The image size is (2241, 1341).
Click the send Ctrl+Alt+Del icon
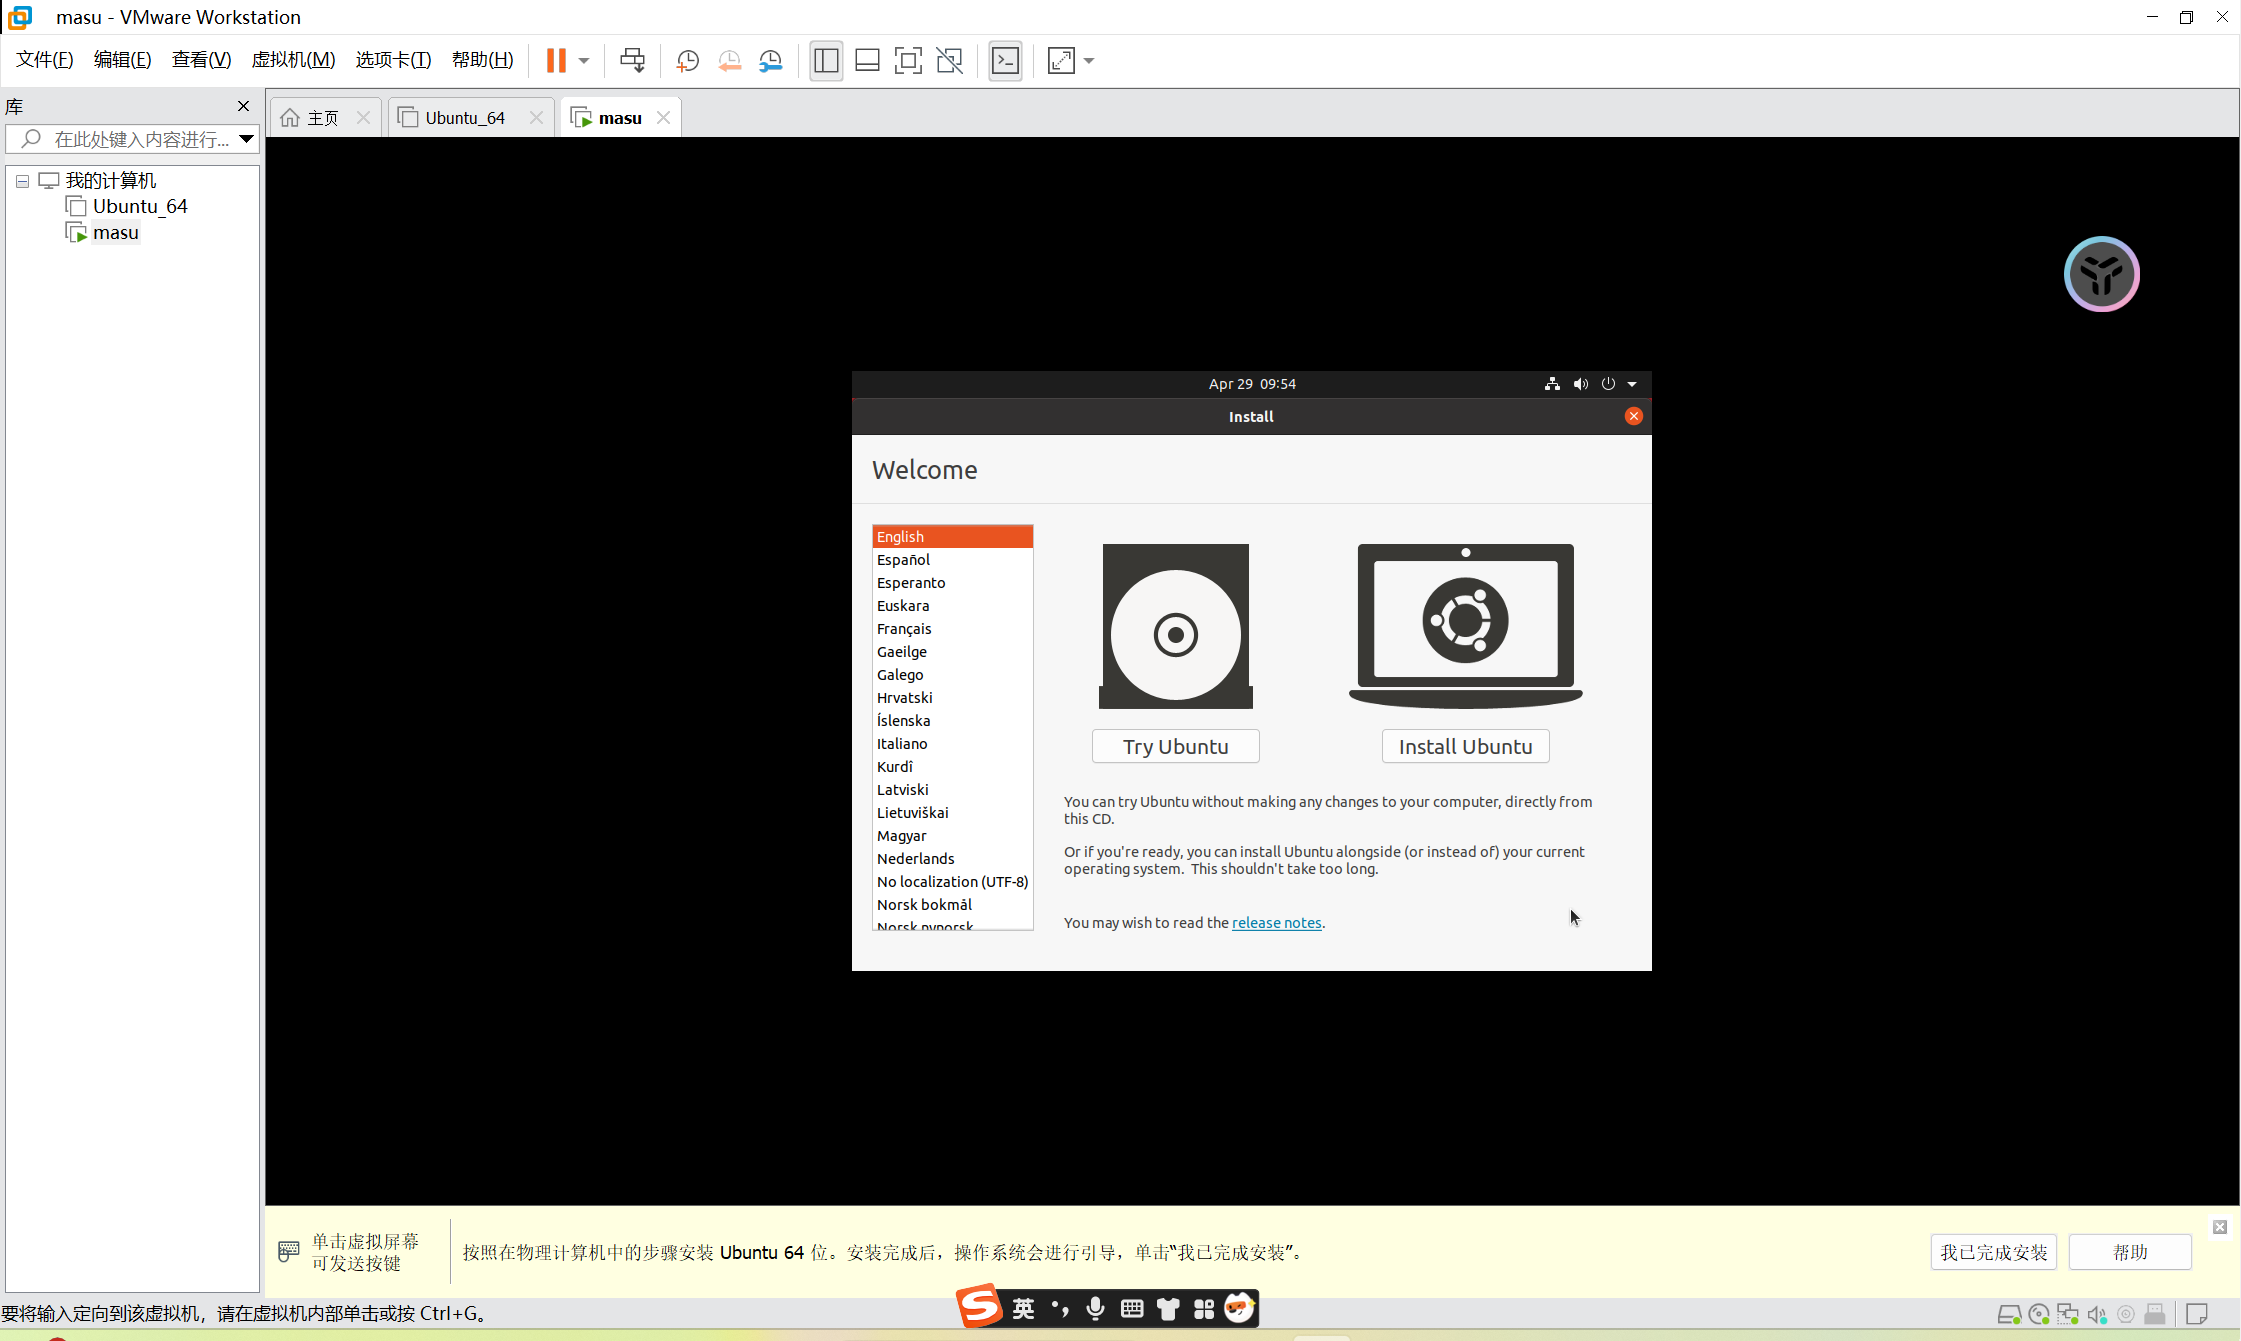coord(632,60)
